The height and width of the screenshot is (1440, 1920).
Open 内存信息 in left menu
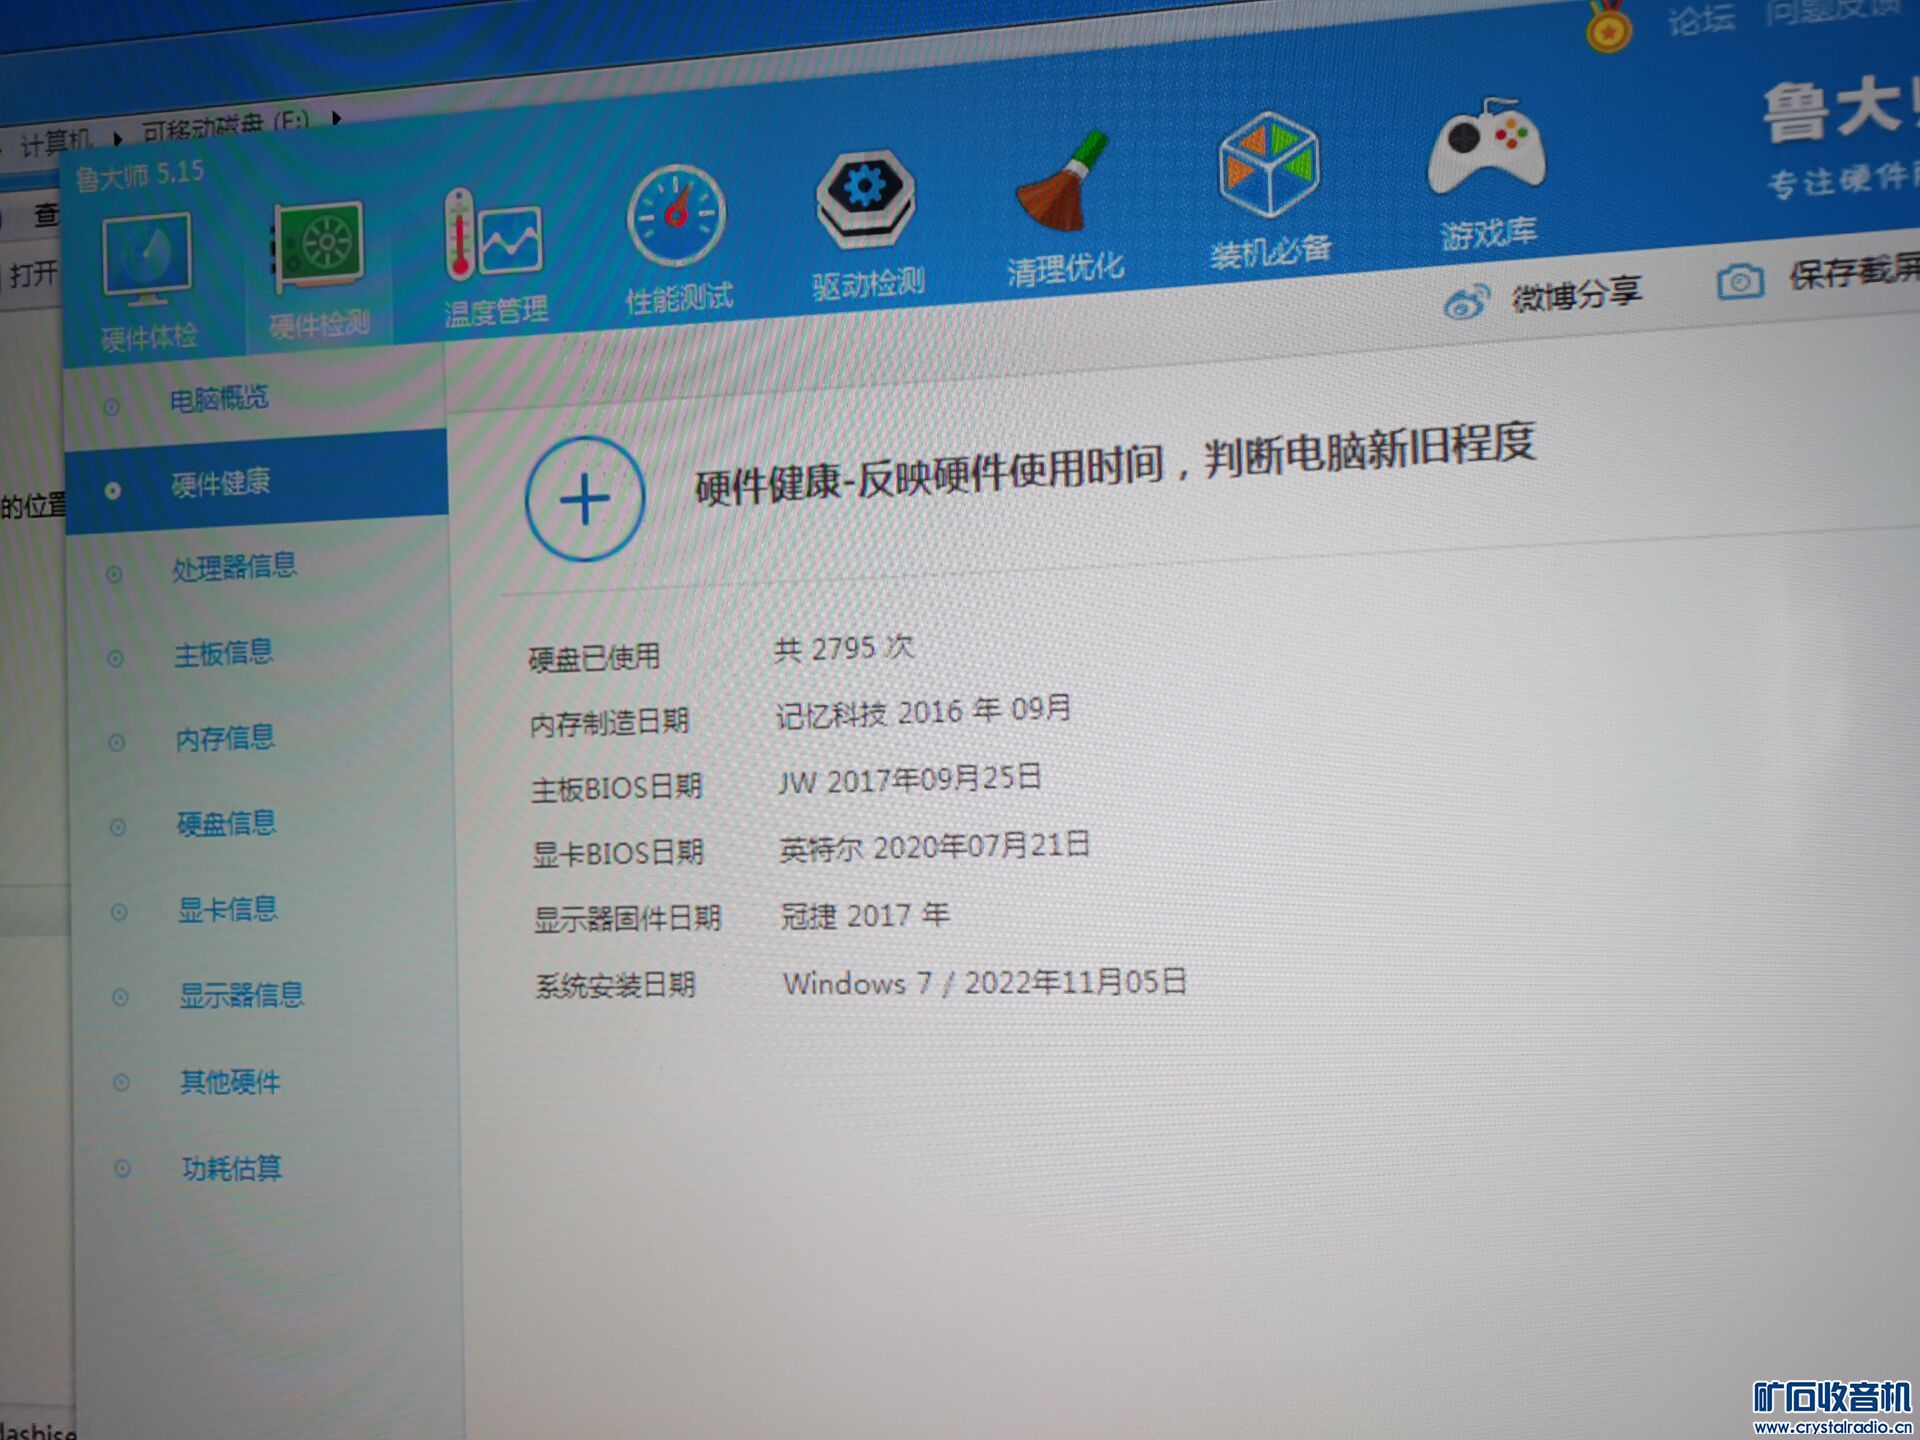pyautogui.click(x=225, y=738)
